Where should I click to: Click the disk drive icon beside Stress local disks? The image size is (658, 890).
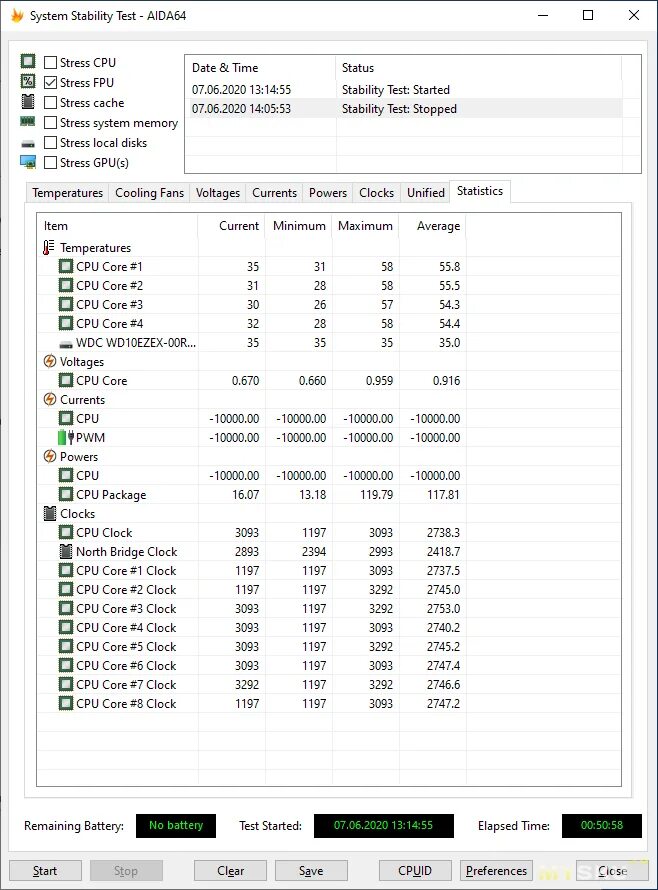tap(28, 144)
